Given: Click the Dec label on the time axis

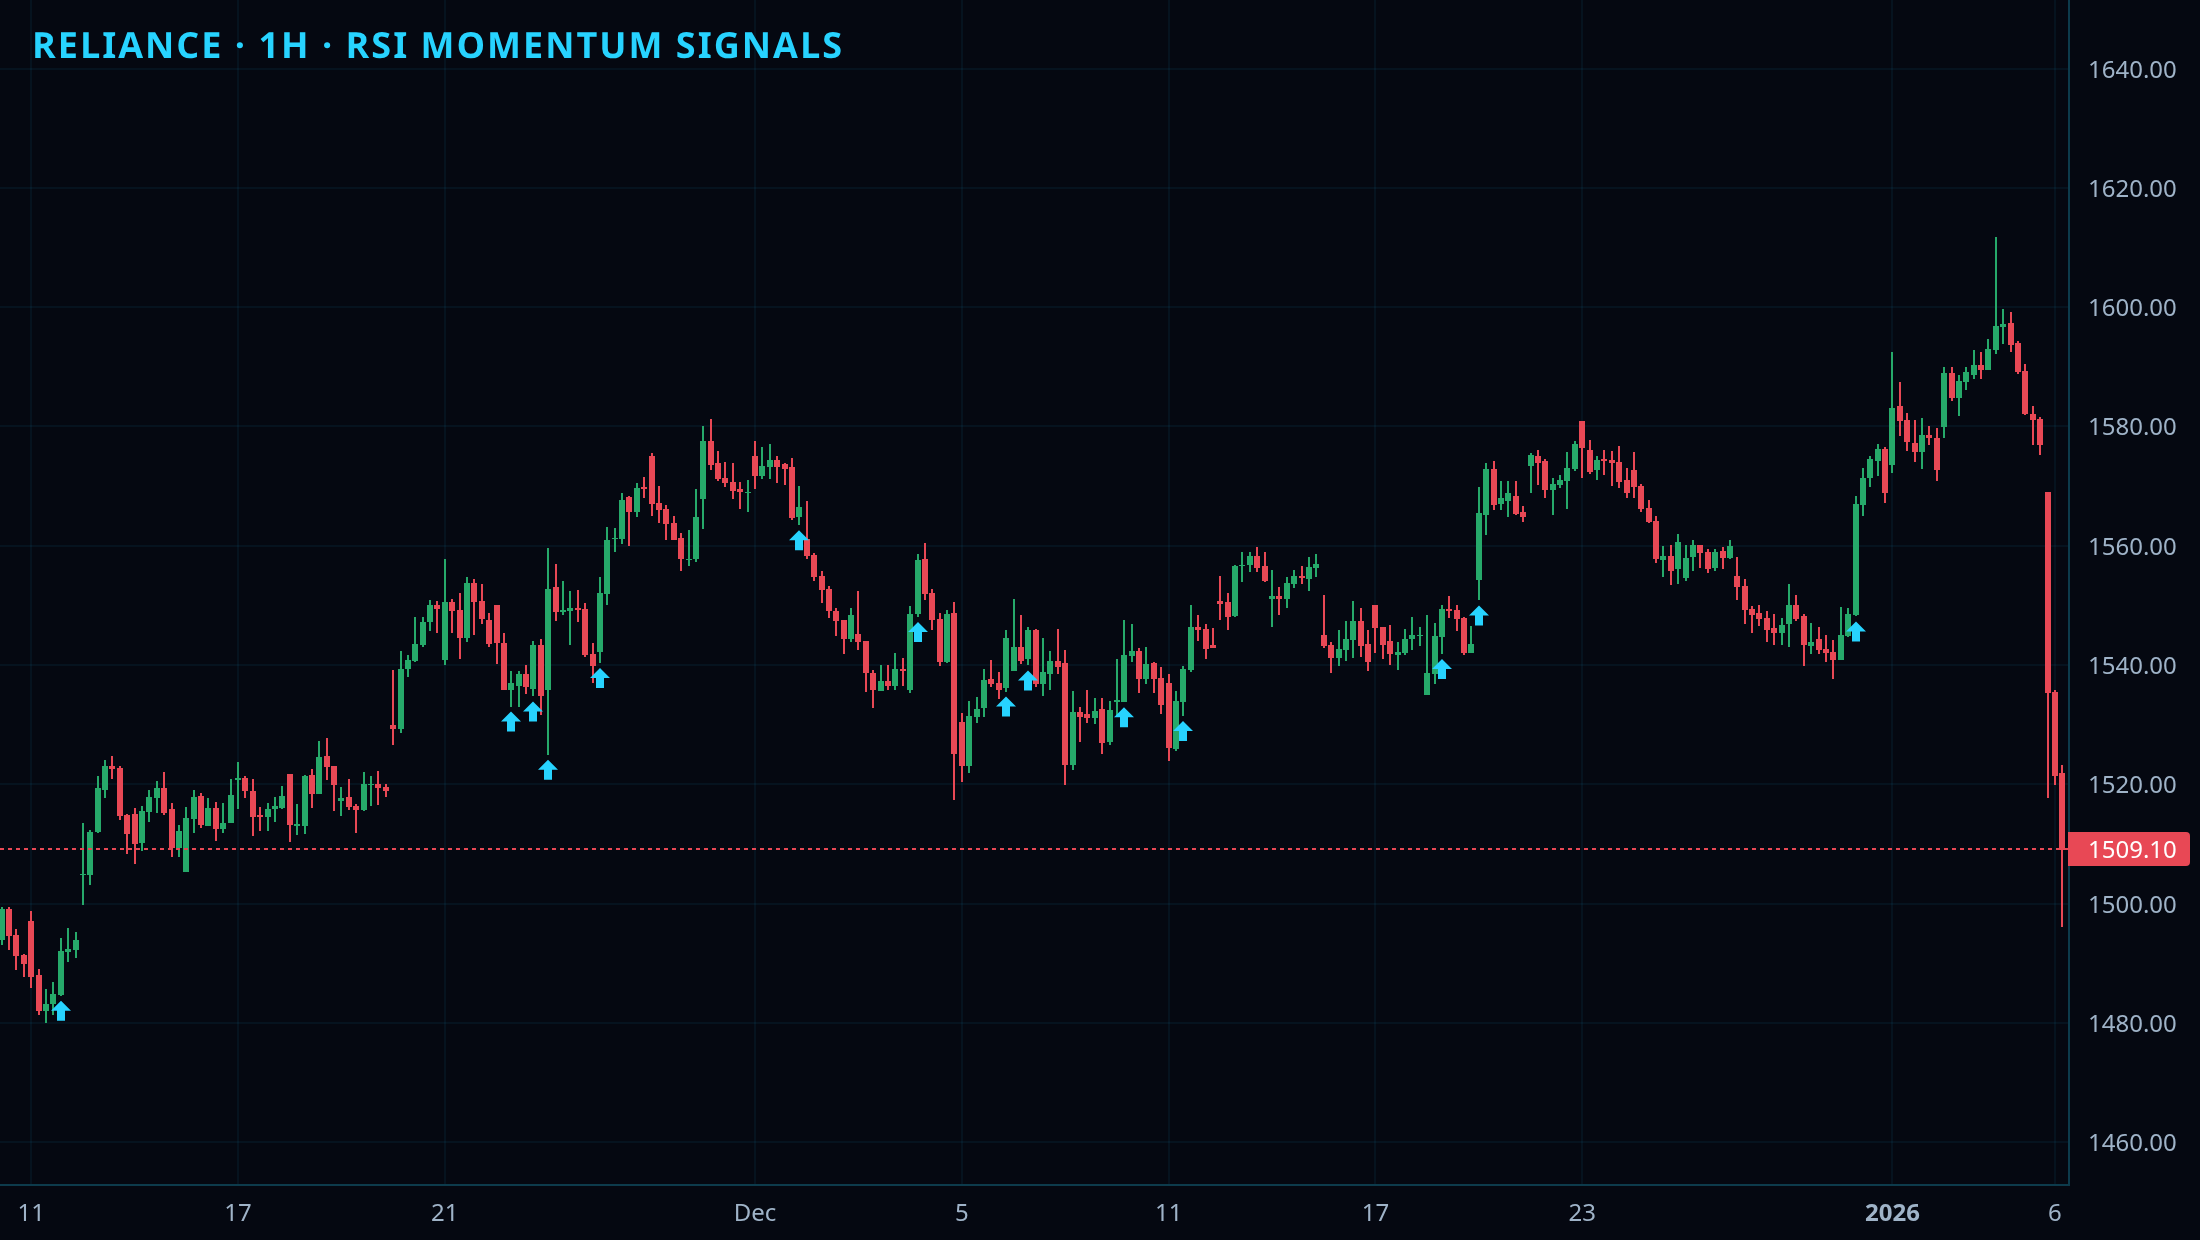Looking at the screenshot, I should click(755, 1213).
